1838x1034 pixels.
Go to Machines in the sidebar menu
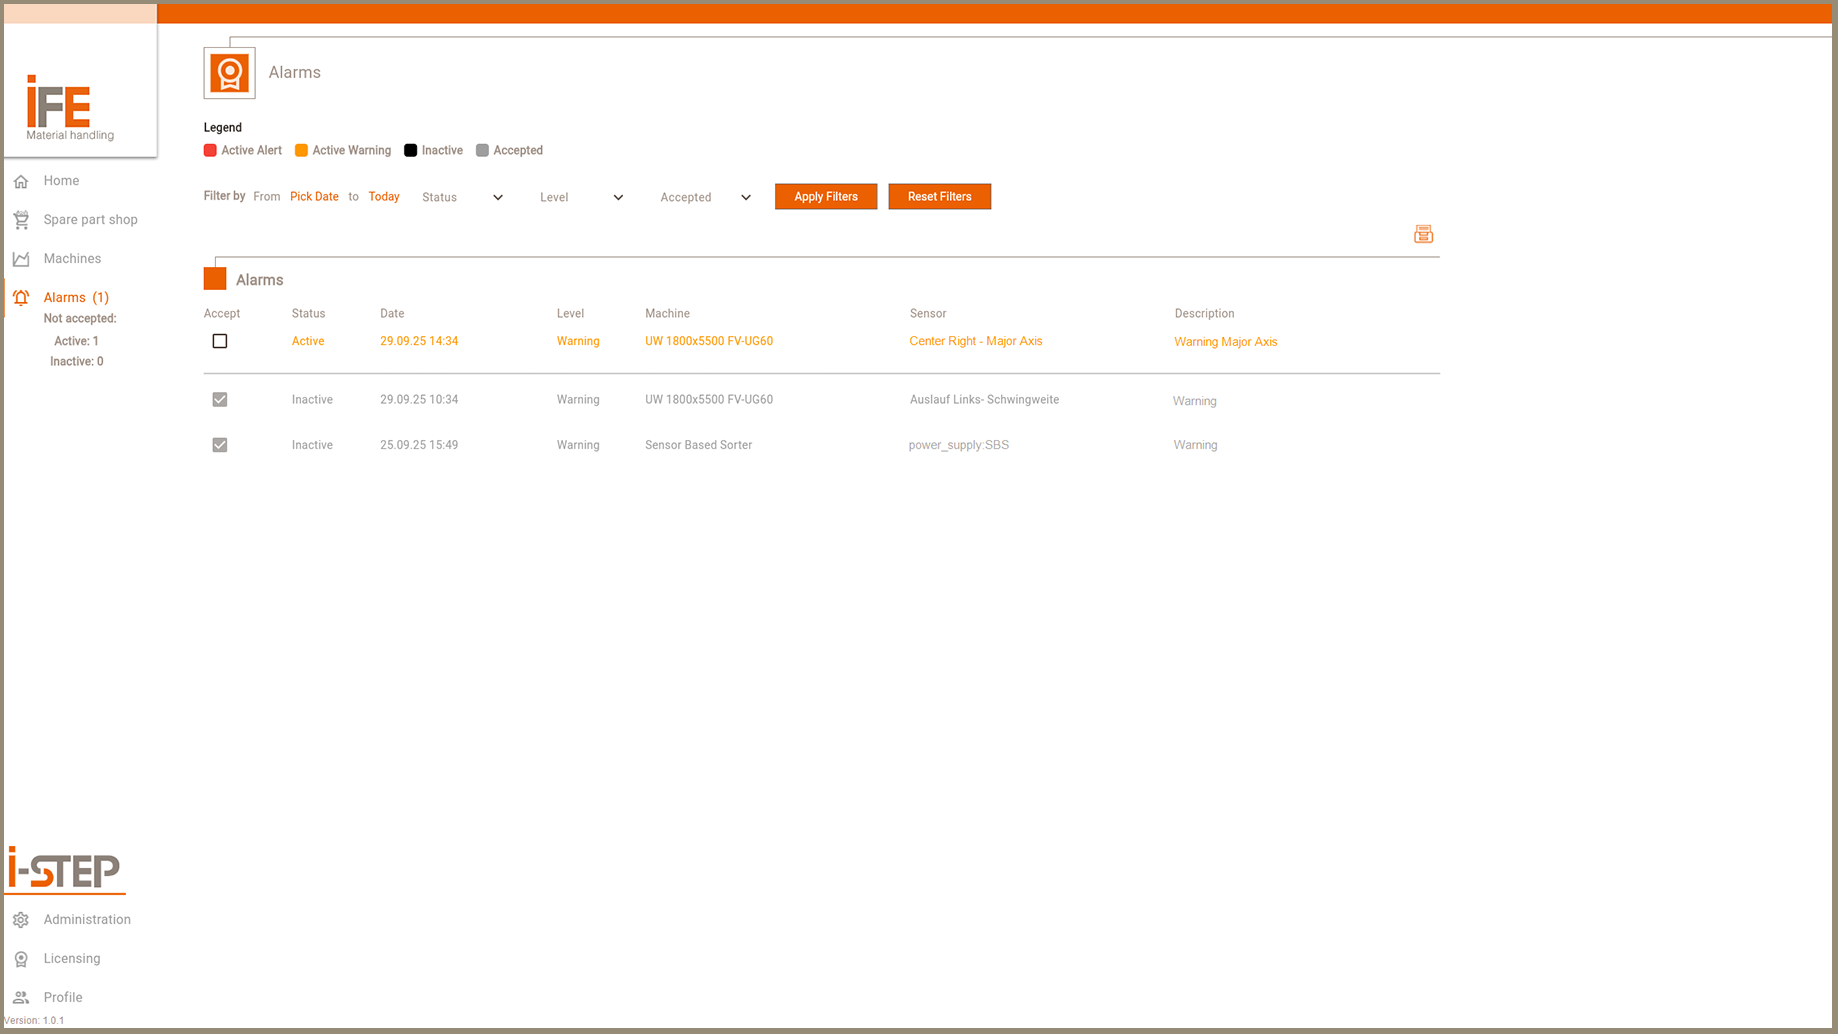pyautogui.click(x=72, y=259)
